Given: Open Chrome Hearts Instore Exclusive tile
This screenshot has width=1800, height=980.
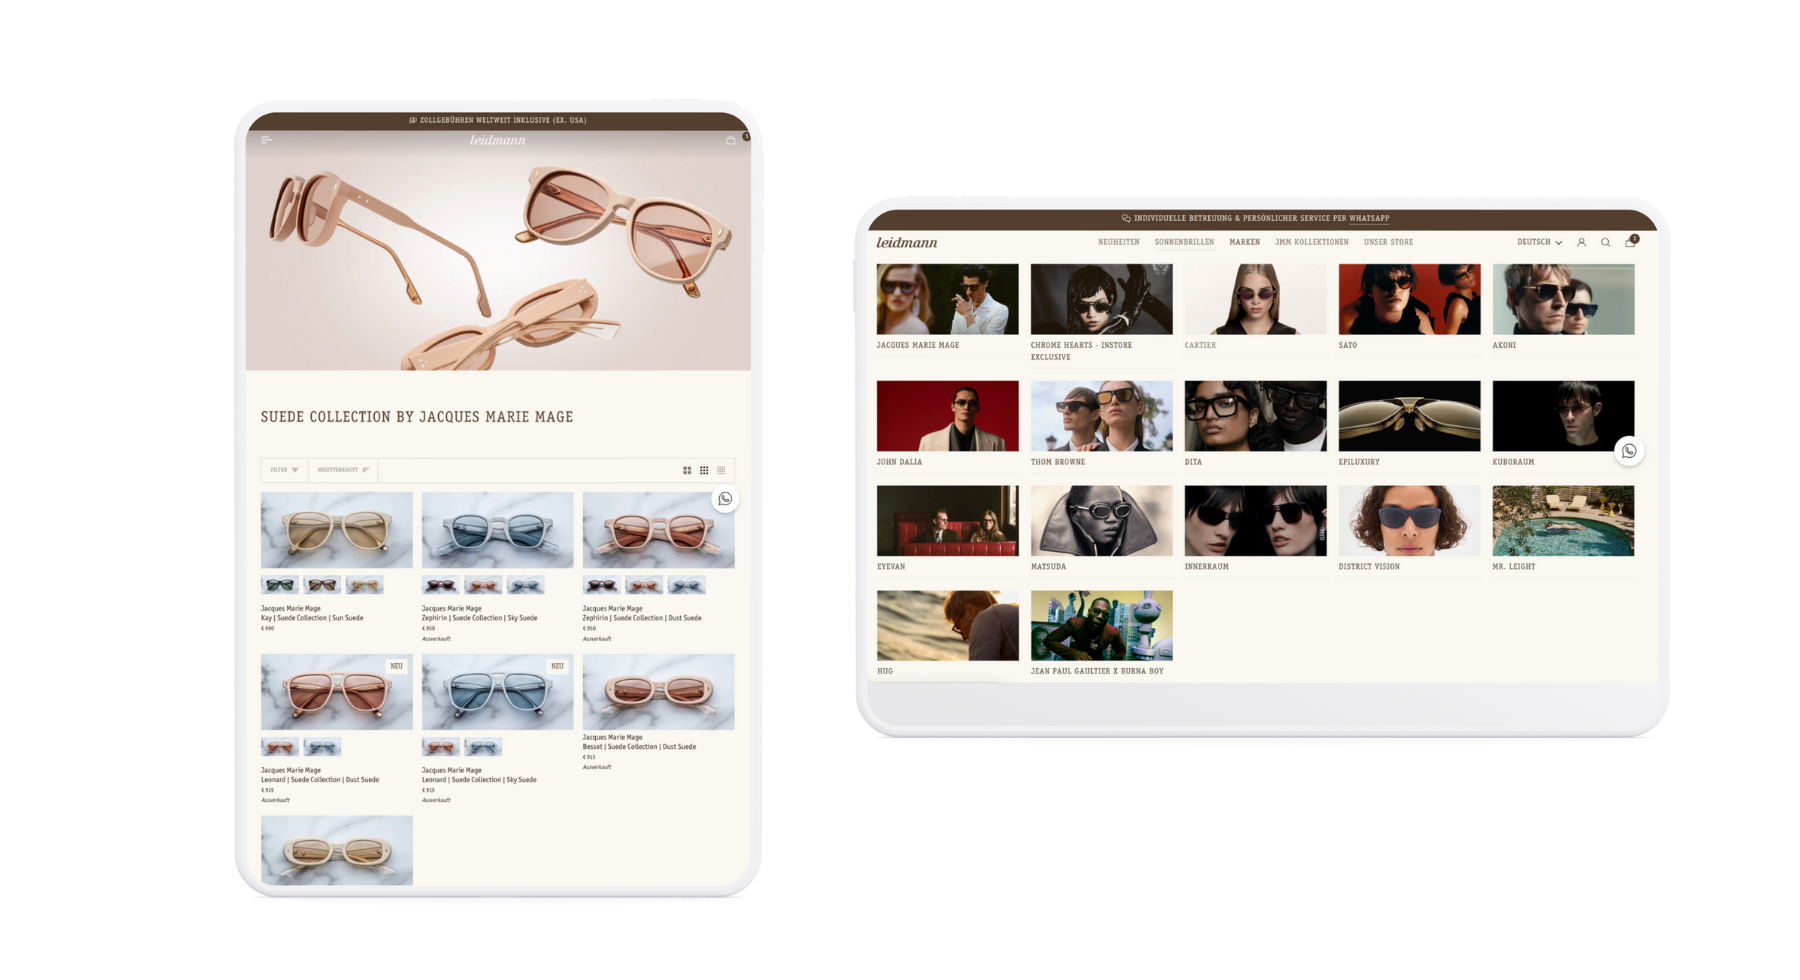Looking at the screenshot, I should click(1102, 299).
